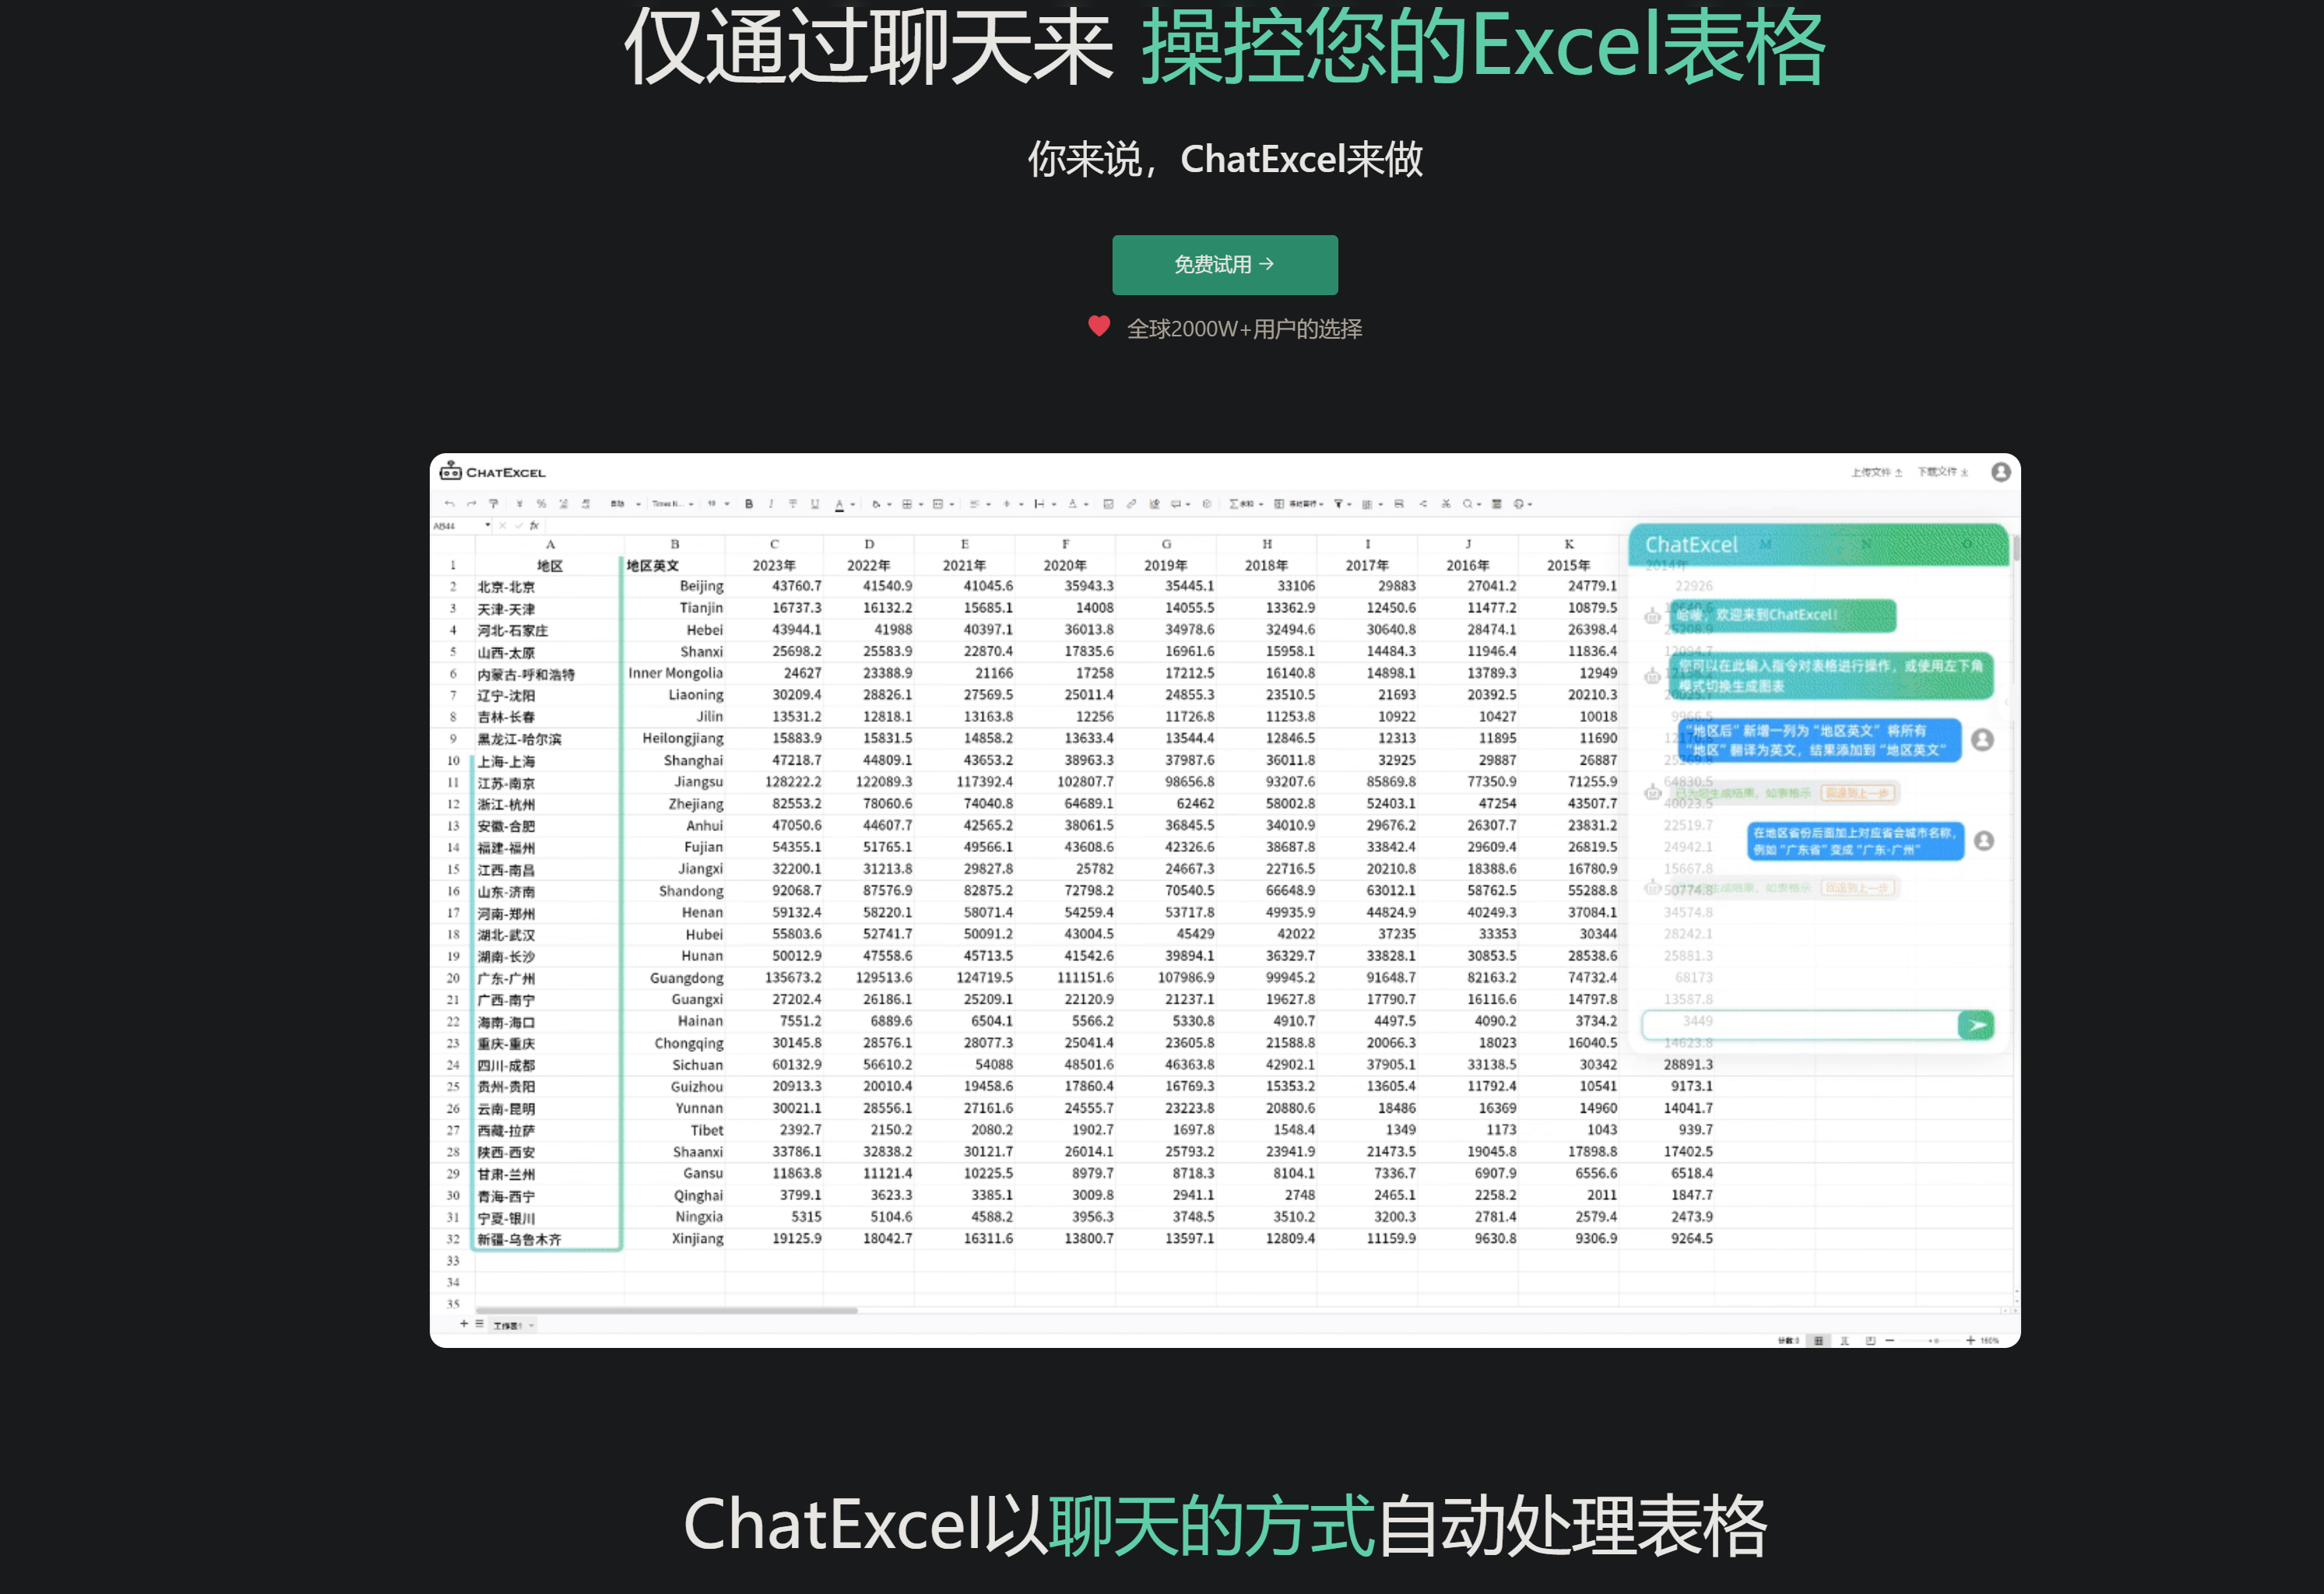This screenshot has height=1594, width=2324.
Task: Click the fill color bucket icon
Action: [877, 504]
